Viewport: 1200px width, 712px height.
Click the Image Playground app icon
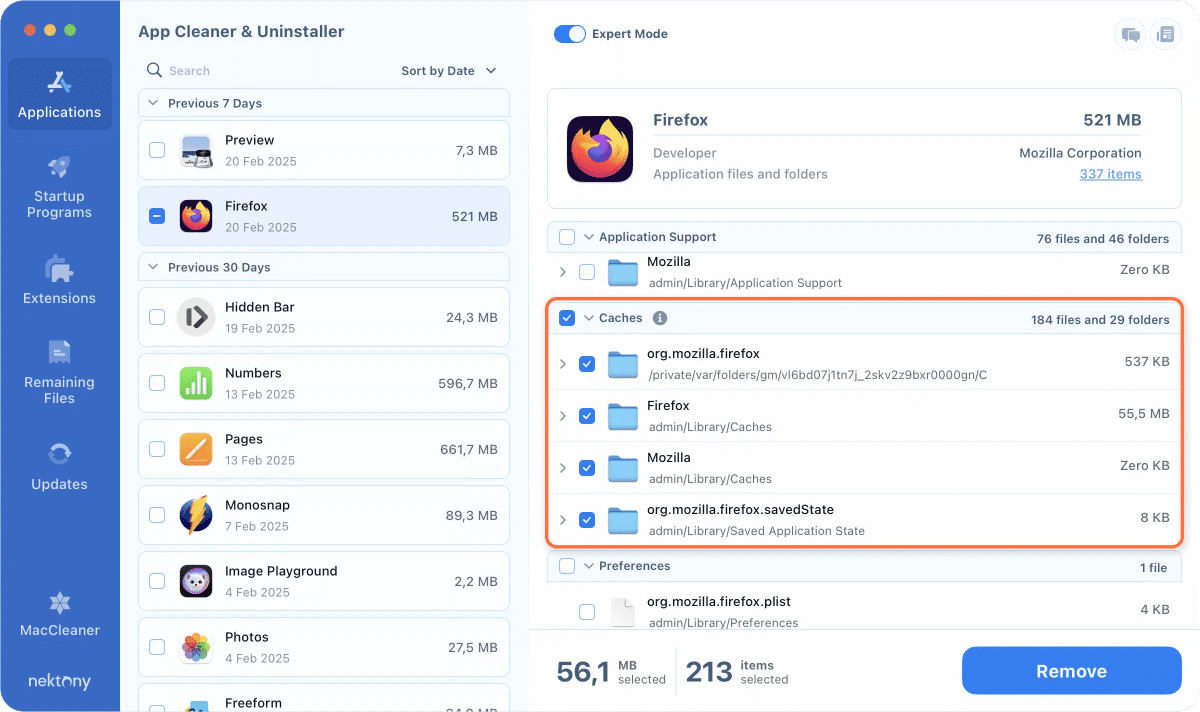pyautogui.click(x=196, y=581)
